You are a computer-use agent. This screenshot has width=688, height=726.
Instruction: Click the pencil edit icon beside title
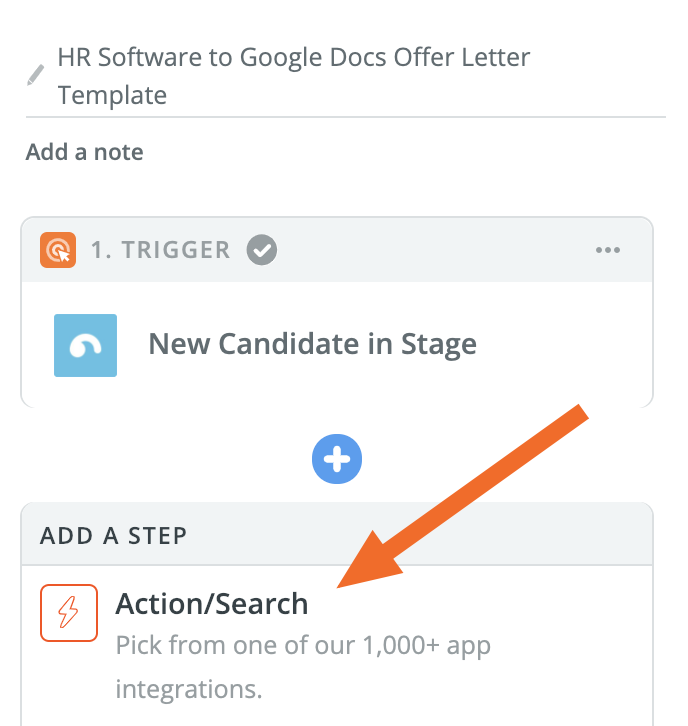35,75
